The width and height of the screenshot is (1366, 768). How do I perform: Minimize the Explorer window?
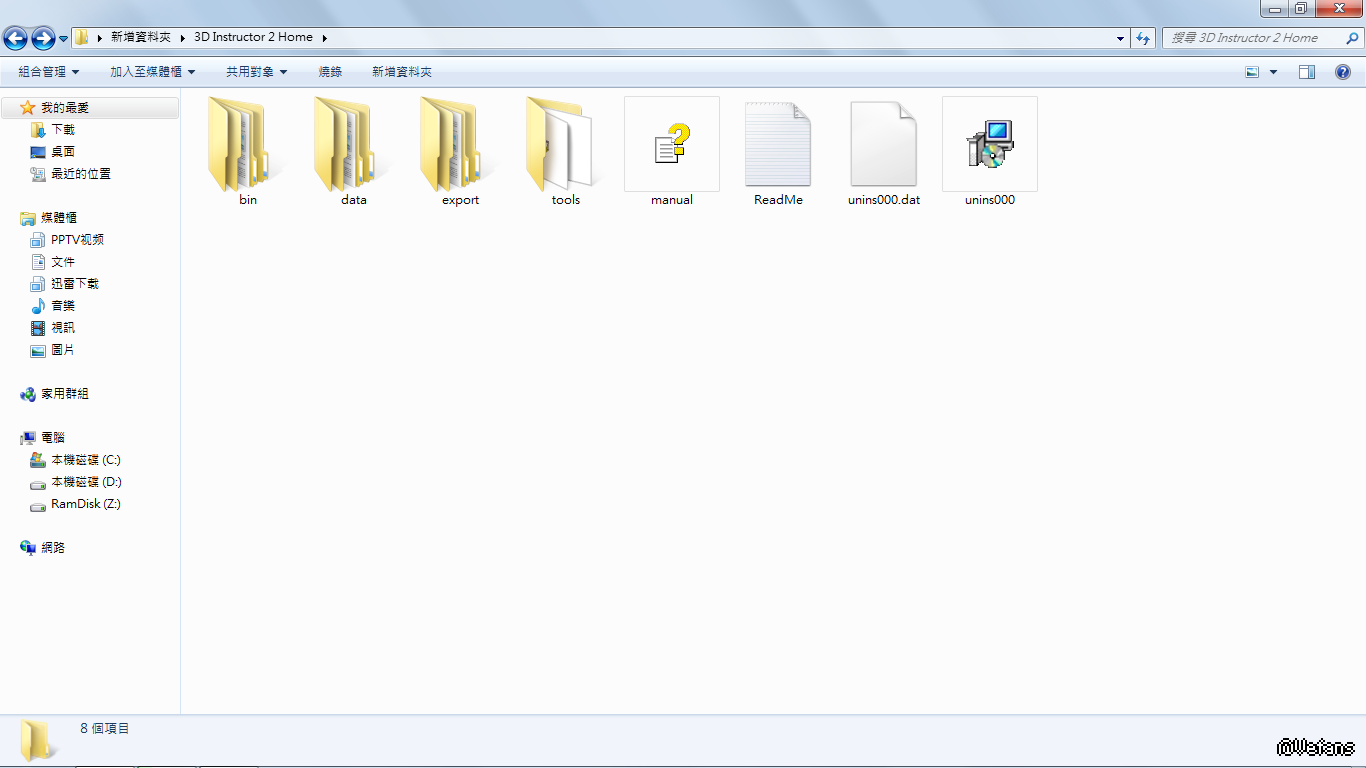[x=1275, y=8]
